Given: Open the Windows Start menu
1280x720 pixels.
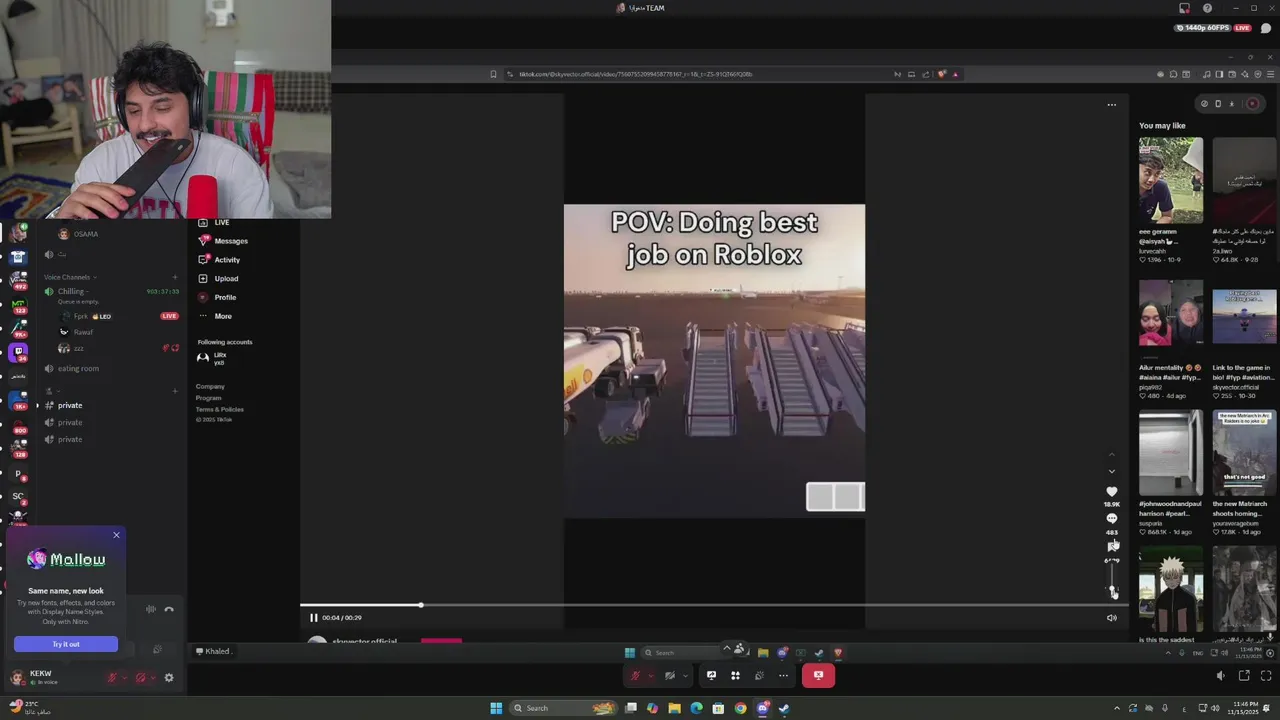Looking at the screenshot, I should click(496, 708).
